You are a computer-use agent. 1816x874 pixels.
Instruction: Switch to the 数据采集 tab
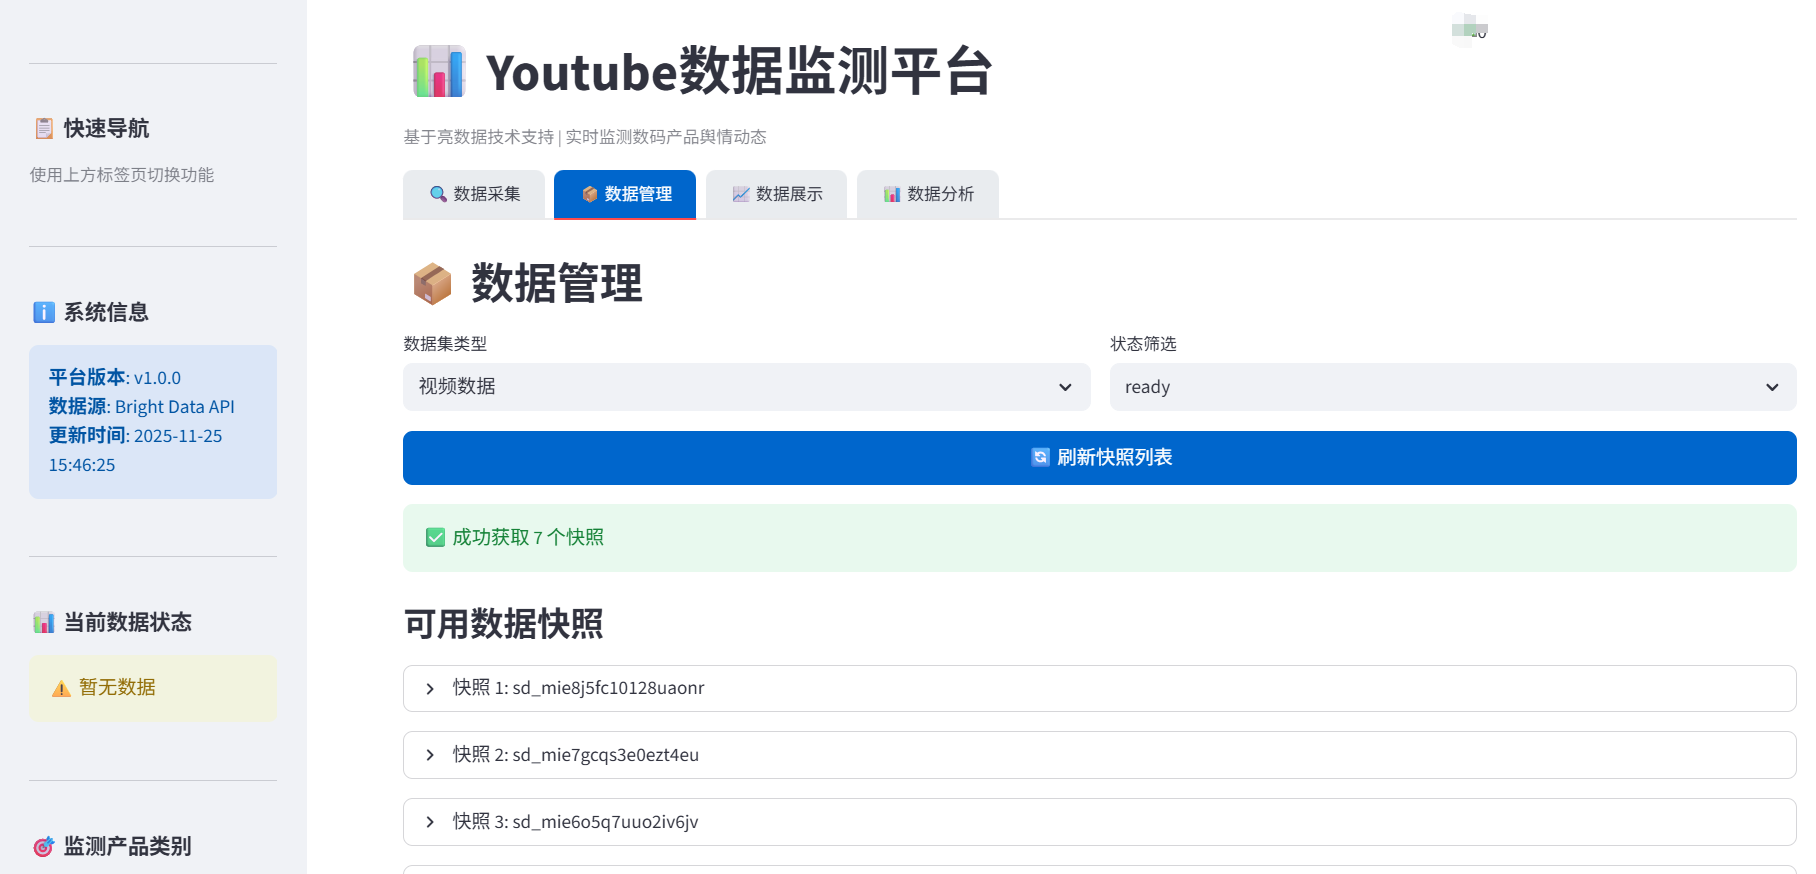[474, 194]
